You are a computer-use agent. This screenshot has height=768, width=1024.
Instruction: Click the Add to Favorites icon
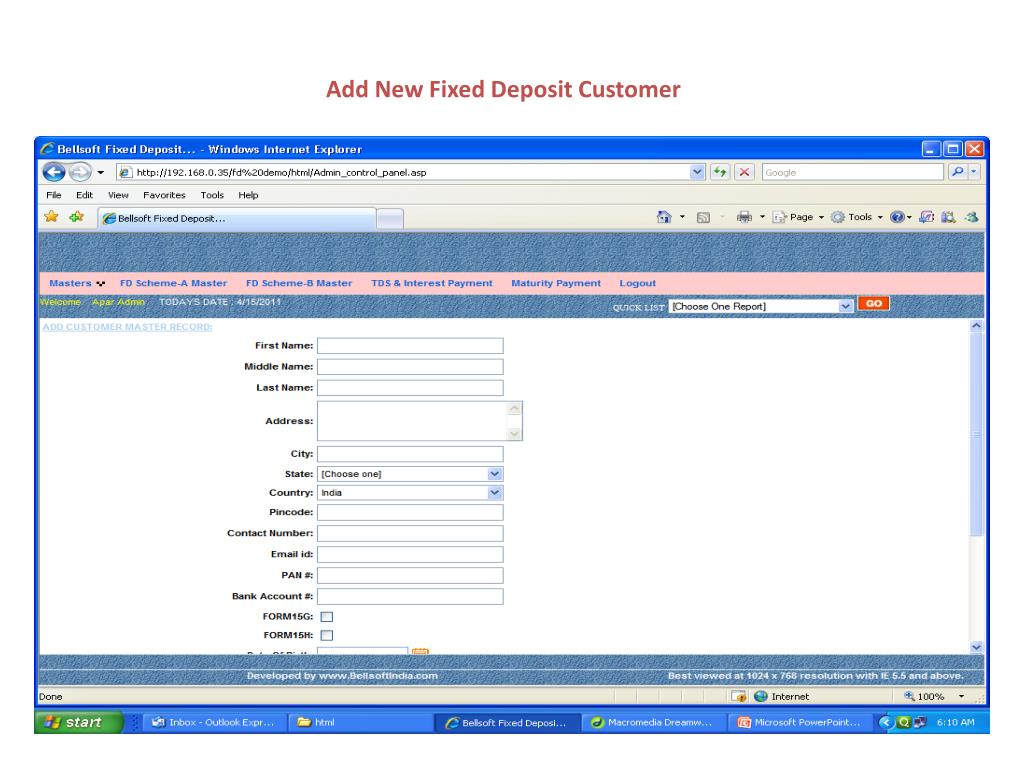76,217
